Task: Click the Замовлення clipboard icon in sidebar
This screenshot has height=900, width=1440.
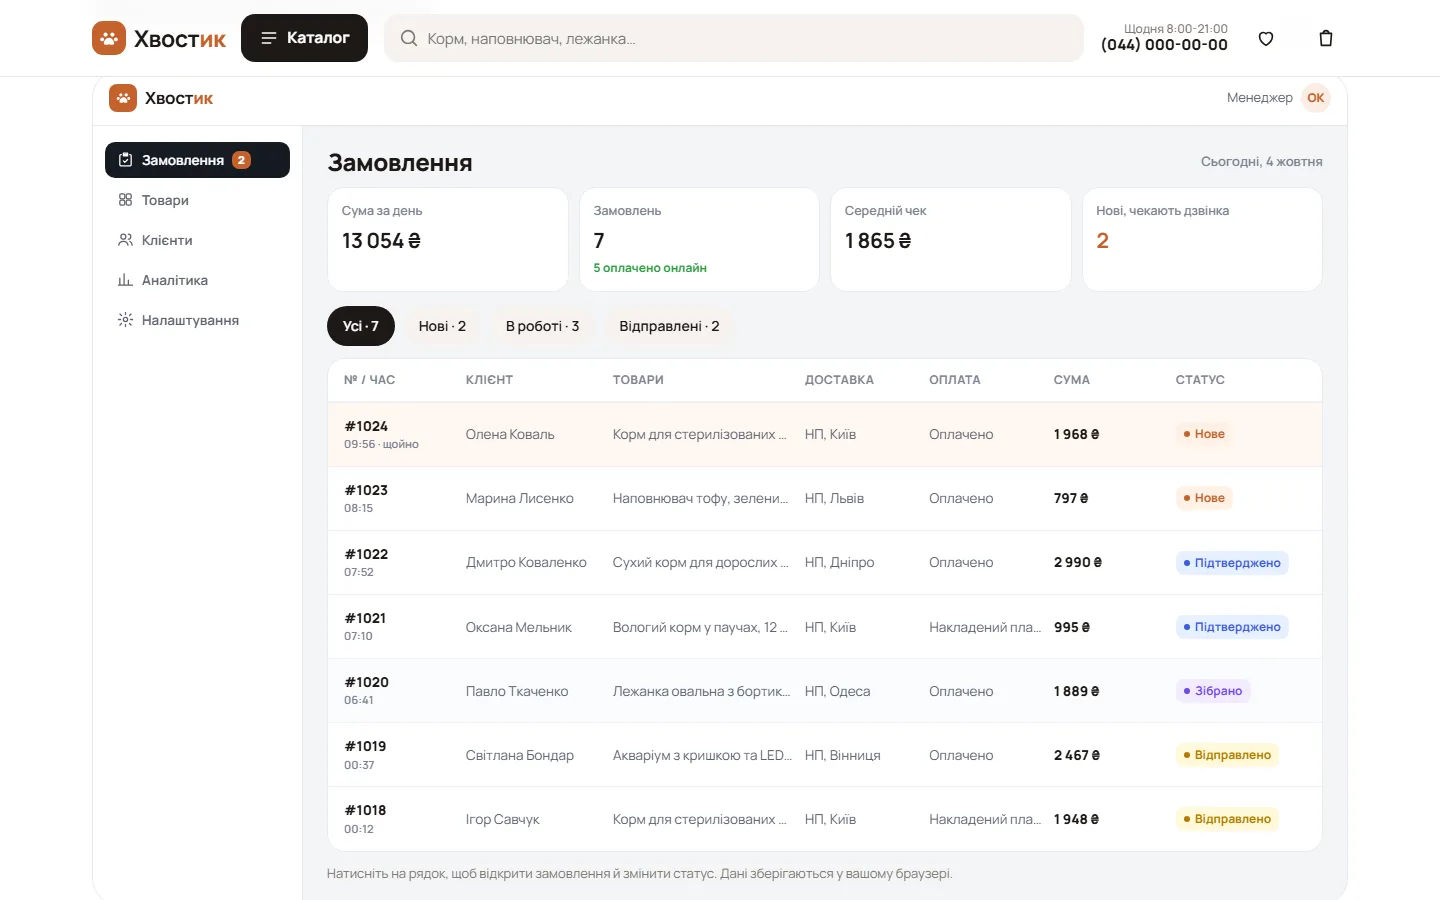Action: pyautogui.click(x=125, y=160)
